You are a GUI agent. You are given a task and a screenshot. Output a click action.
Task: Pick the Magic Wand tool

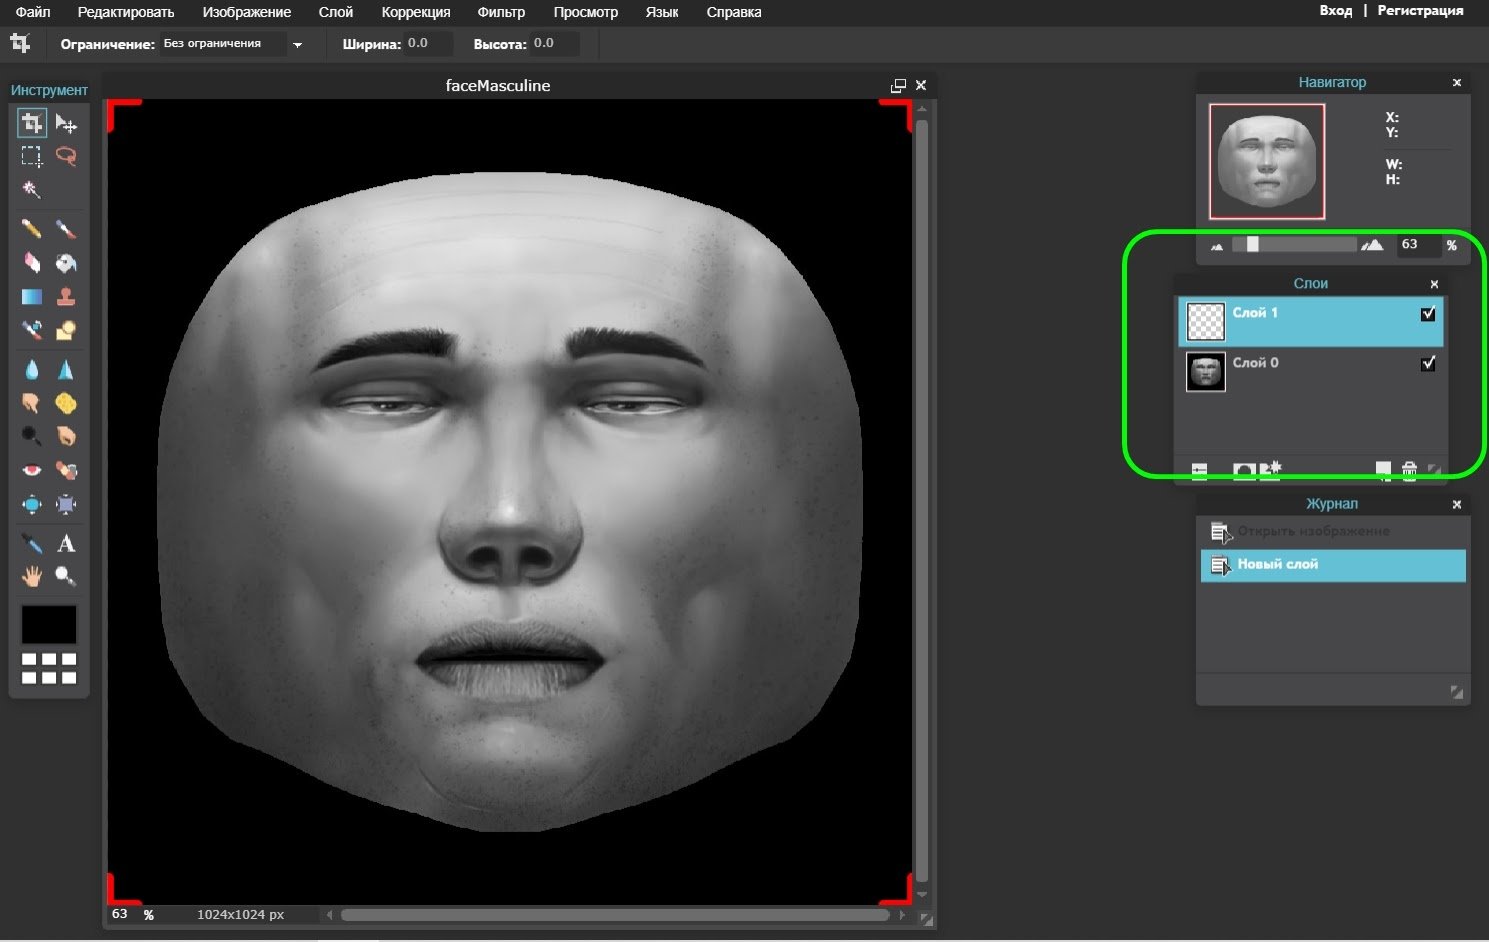point(32,189)
